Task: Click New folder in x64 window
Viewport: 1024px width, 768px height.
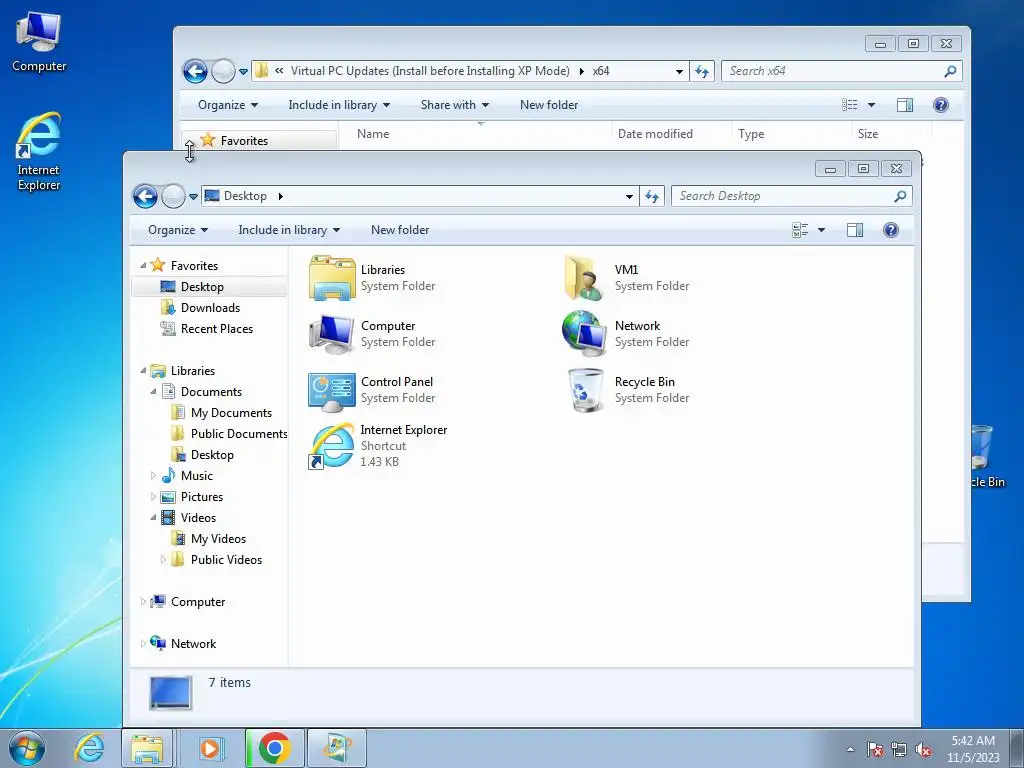Action: [549, 105]
